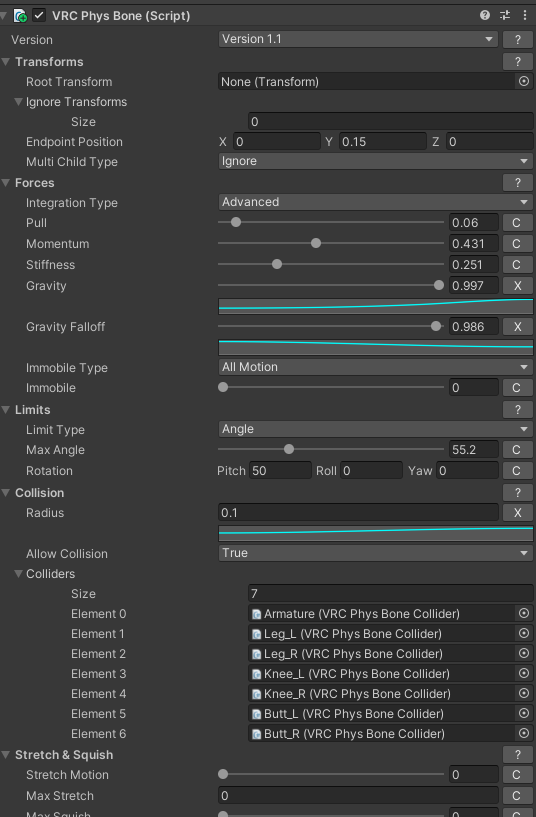Click the Transforms section help button
Screen dimensions: 536x817
pos(517,61)
